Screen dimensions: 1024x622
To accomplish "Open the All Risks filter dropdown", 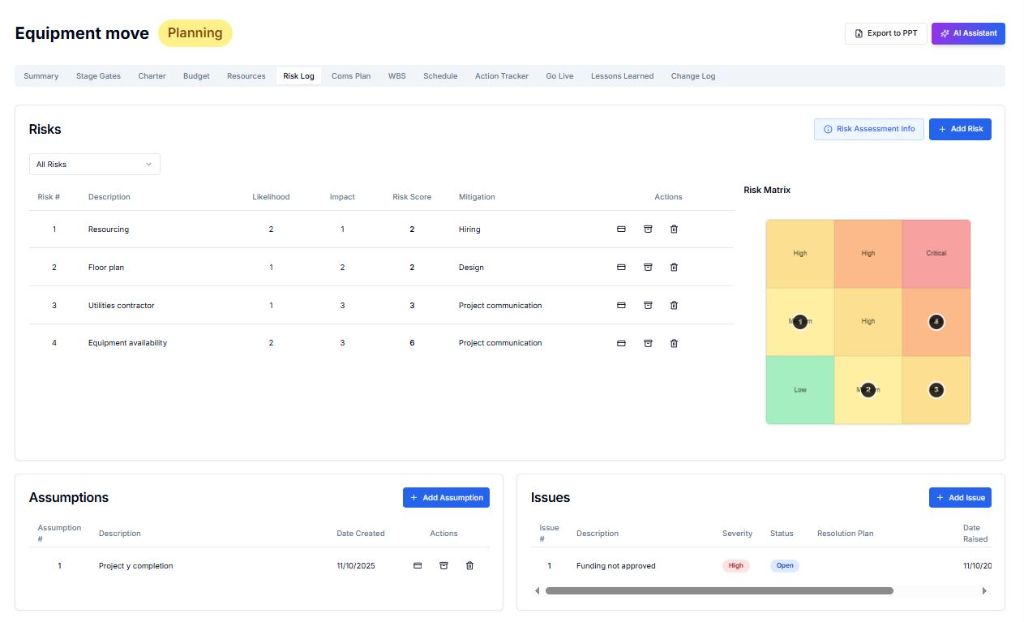I will tap(94, 164).
